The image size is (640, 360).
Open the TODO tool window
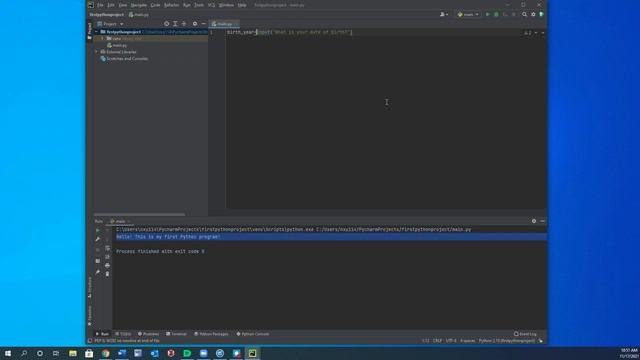(x=123, y=334)
